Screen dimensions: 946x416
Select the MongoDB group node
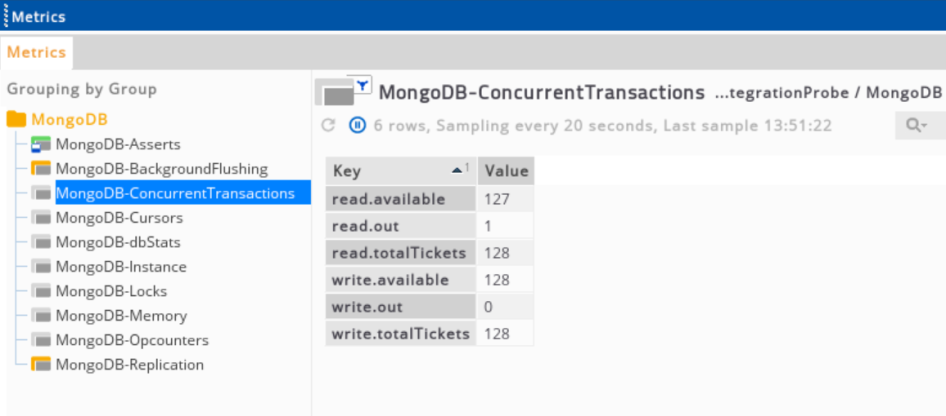tap(69, 119)
